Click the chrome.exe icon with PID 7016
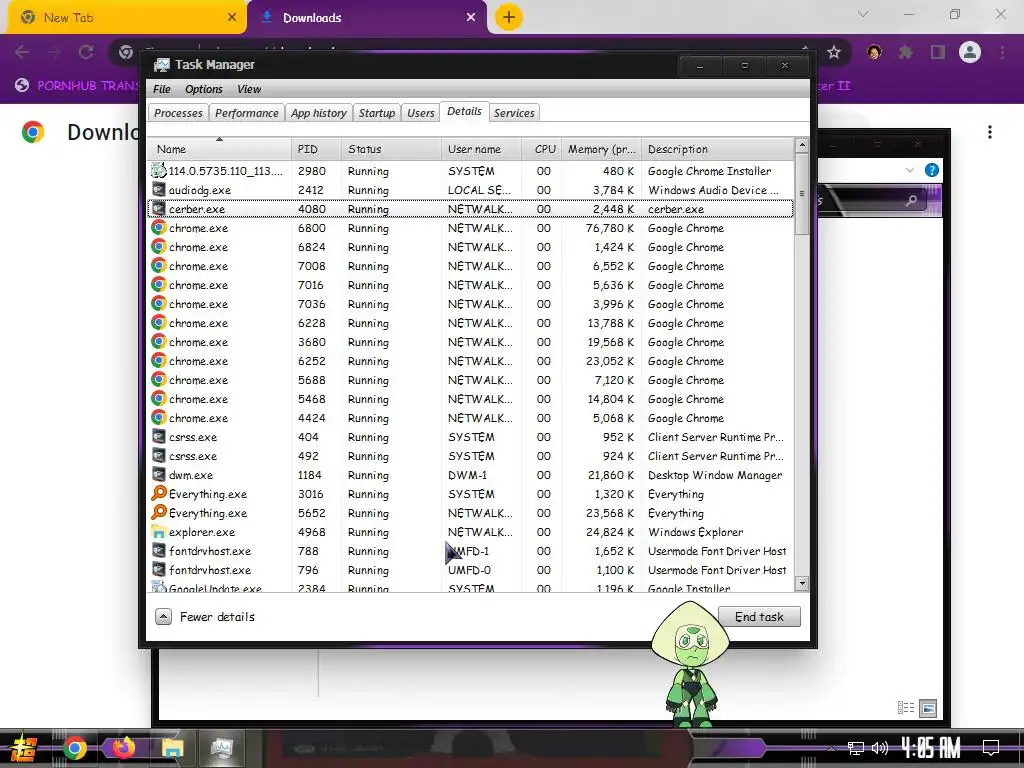 (x=159, y=284)
